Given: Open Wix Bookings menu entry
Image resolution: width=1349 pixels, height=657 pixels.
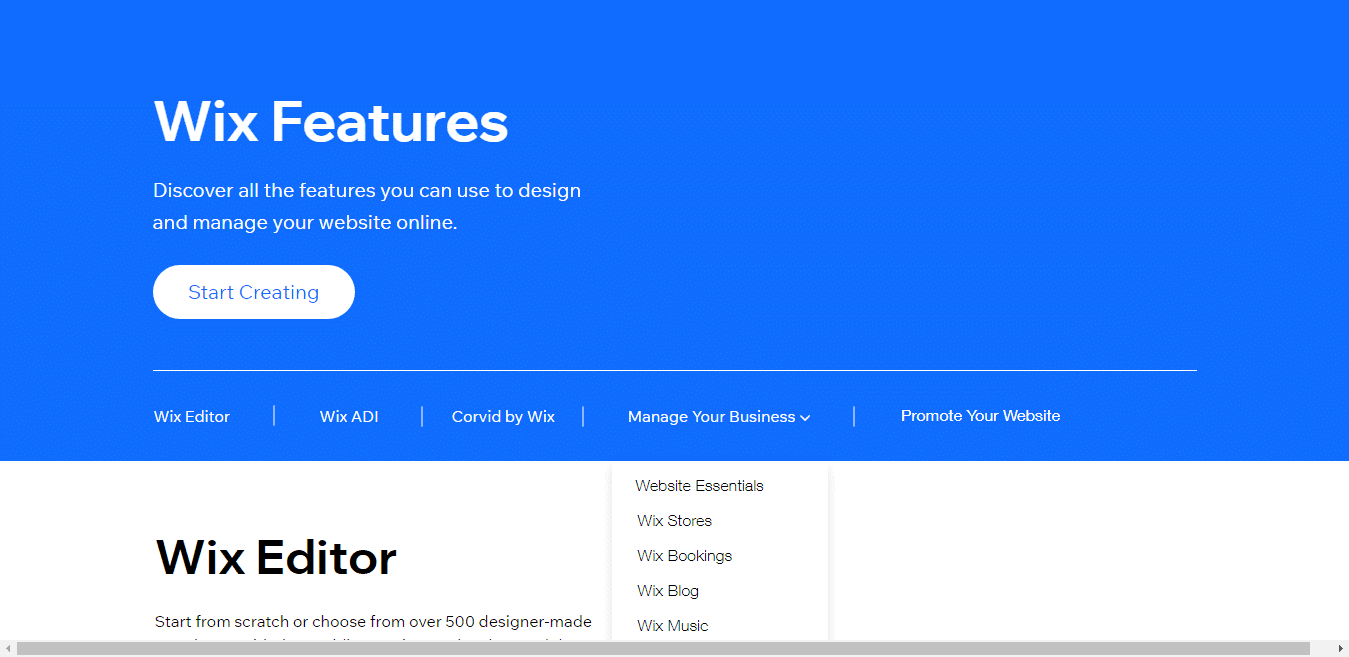Looking at the screenshot, I should pos(685,556).
